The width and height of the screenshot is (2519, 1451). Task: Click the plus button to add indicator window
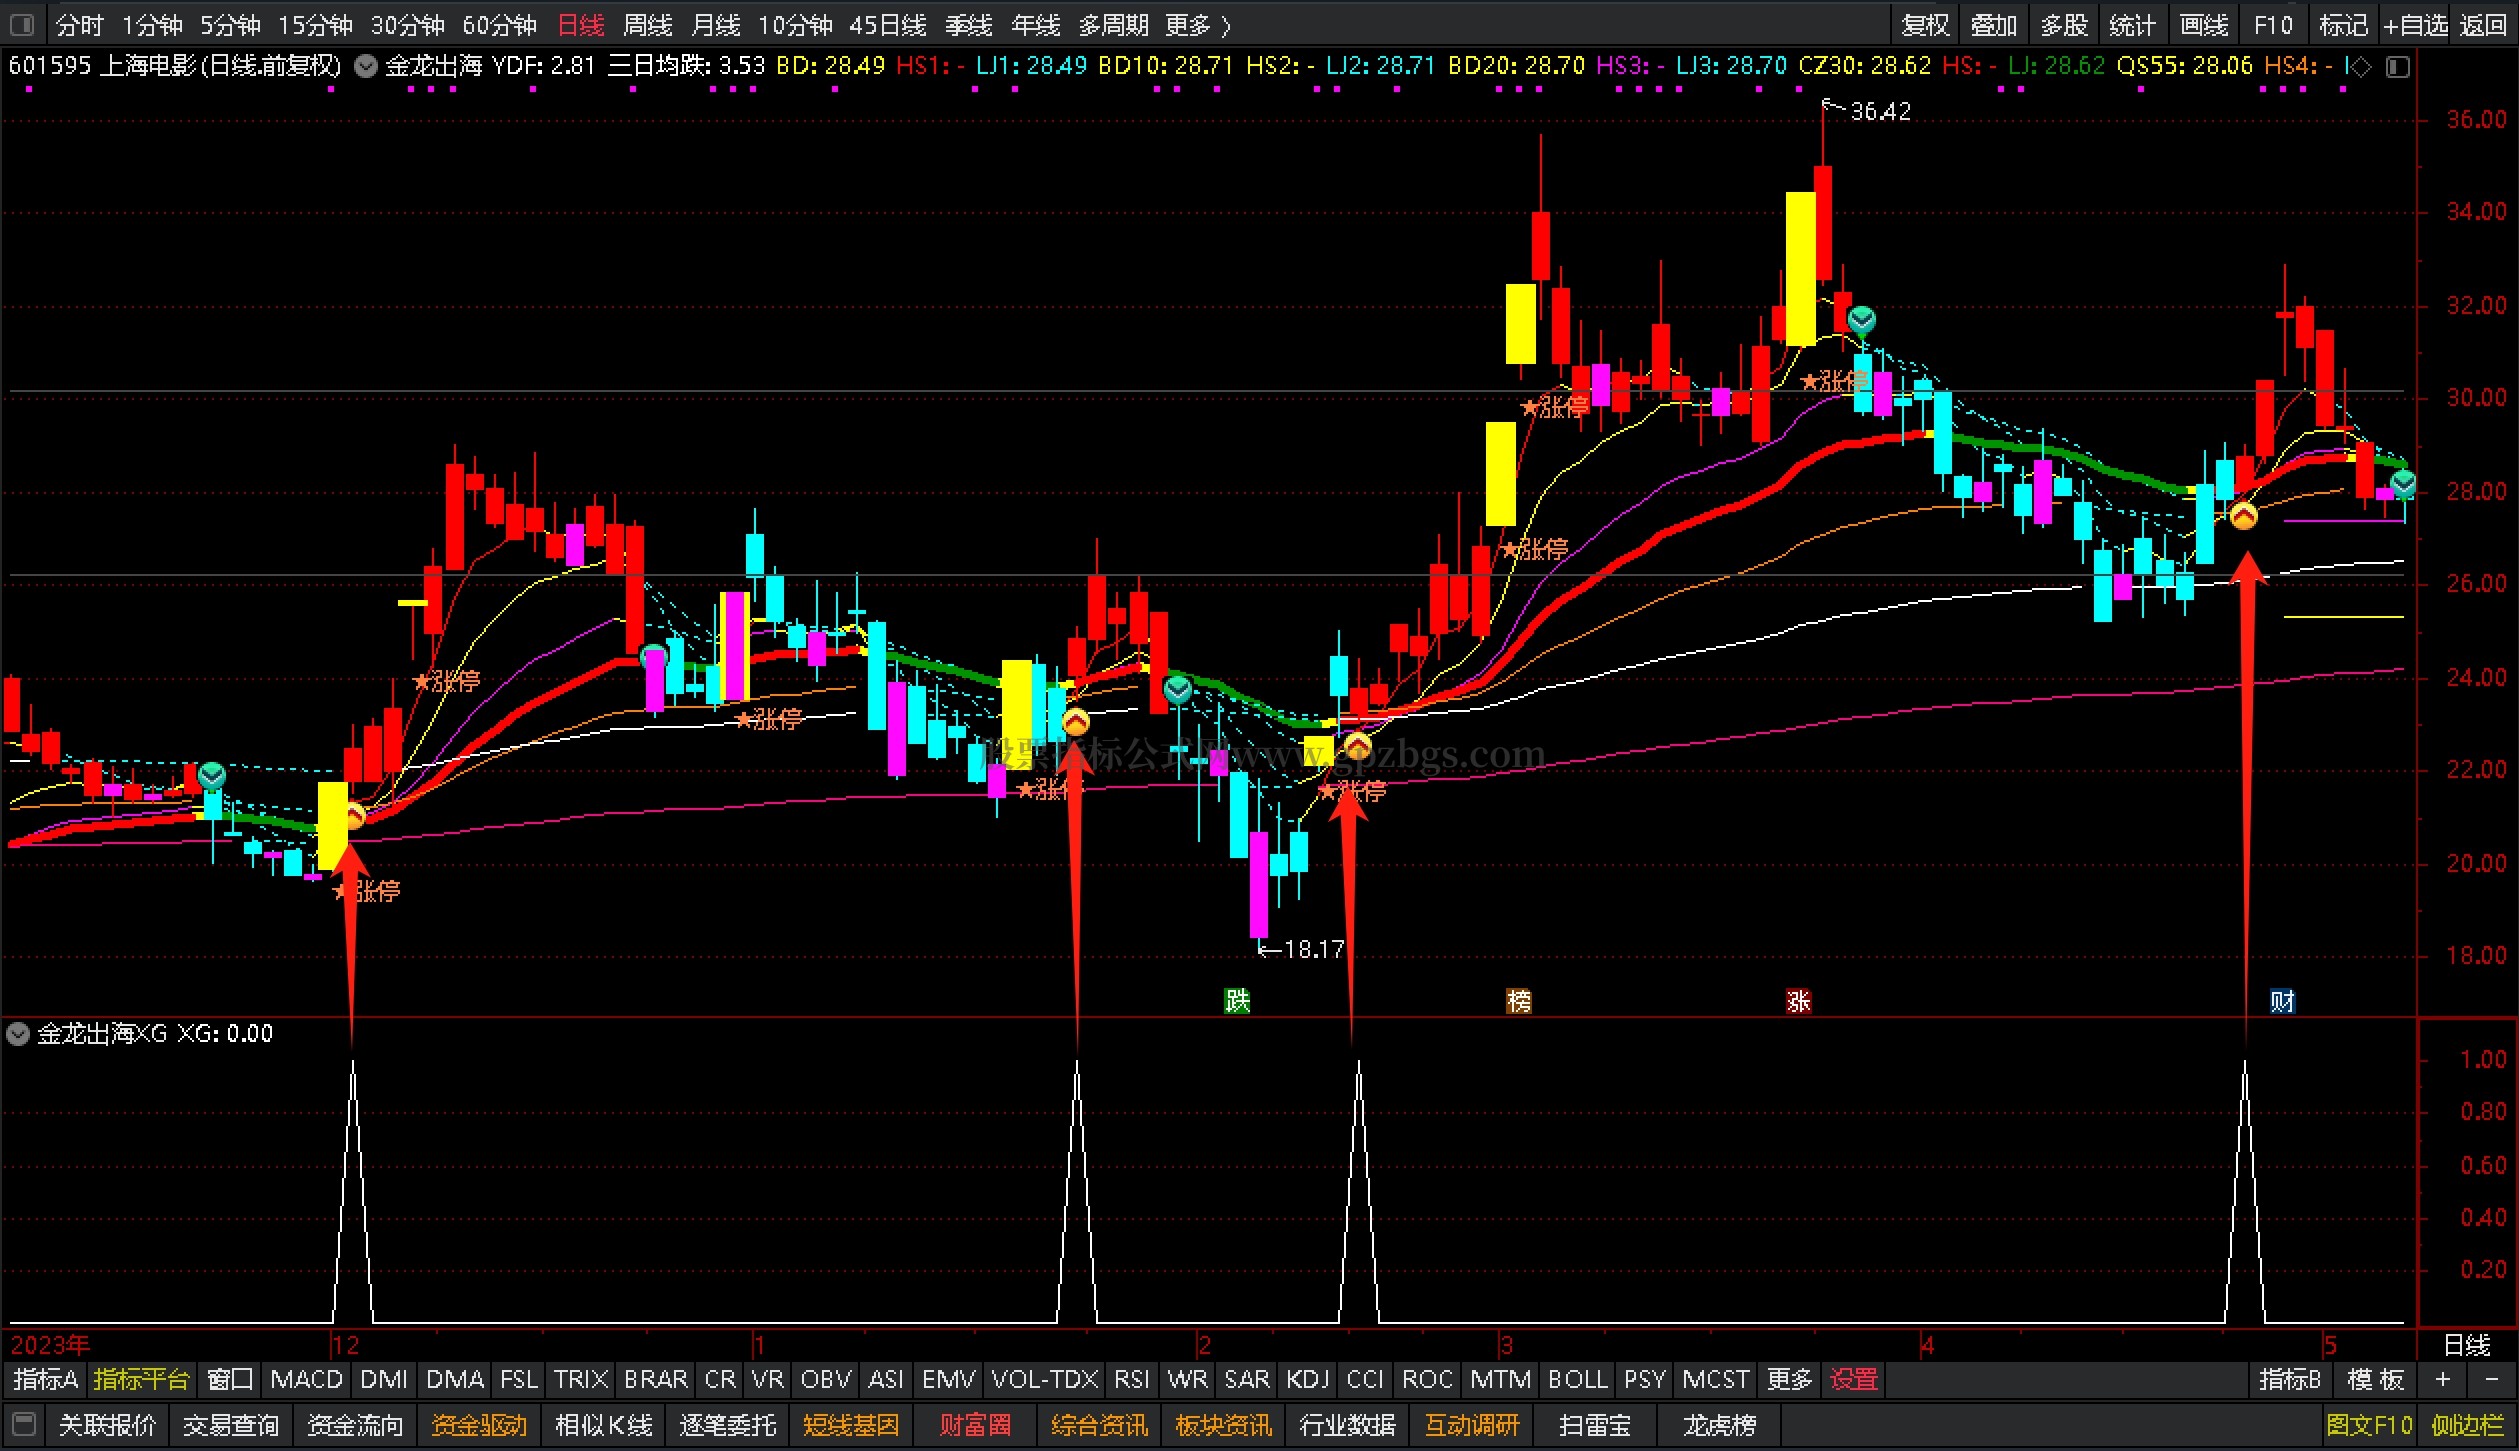click(x=2443, y=1380)
